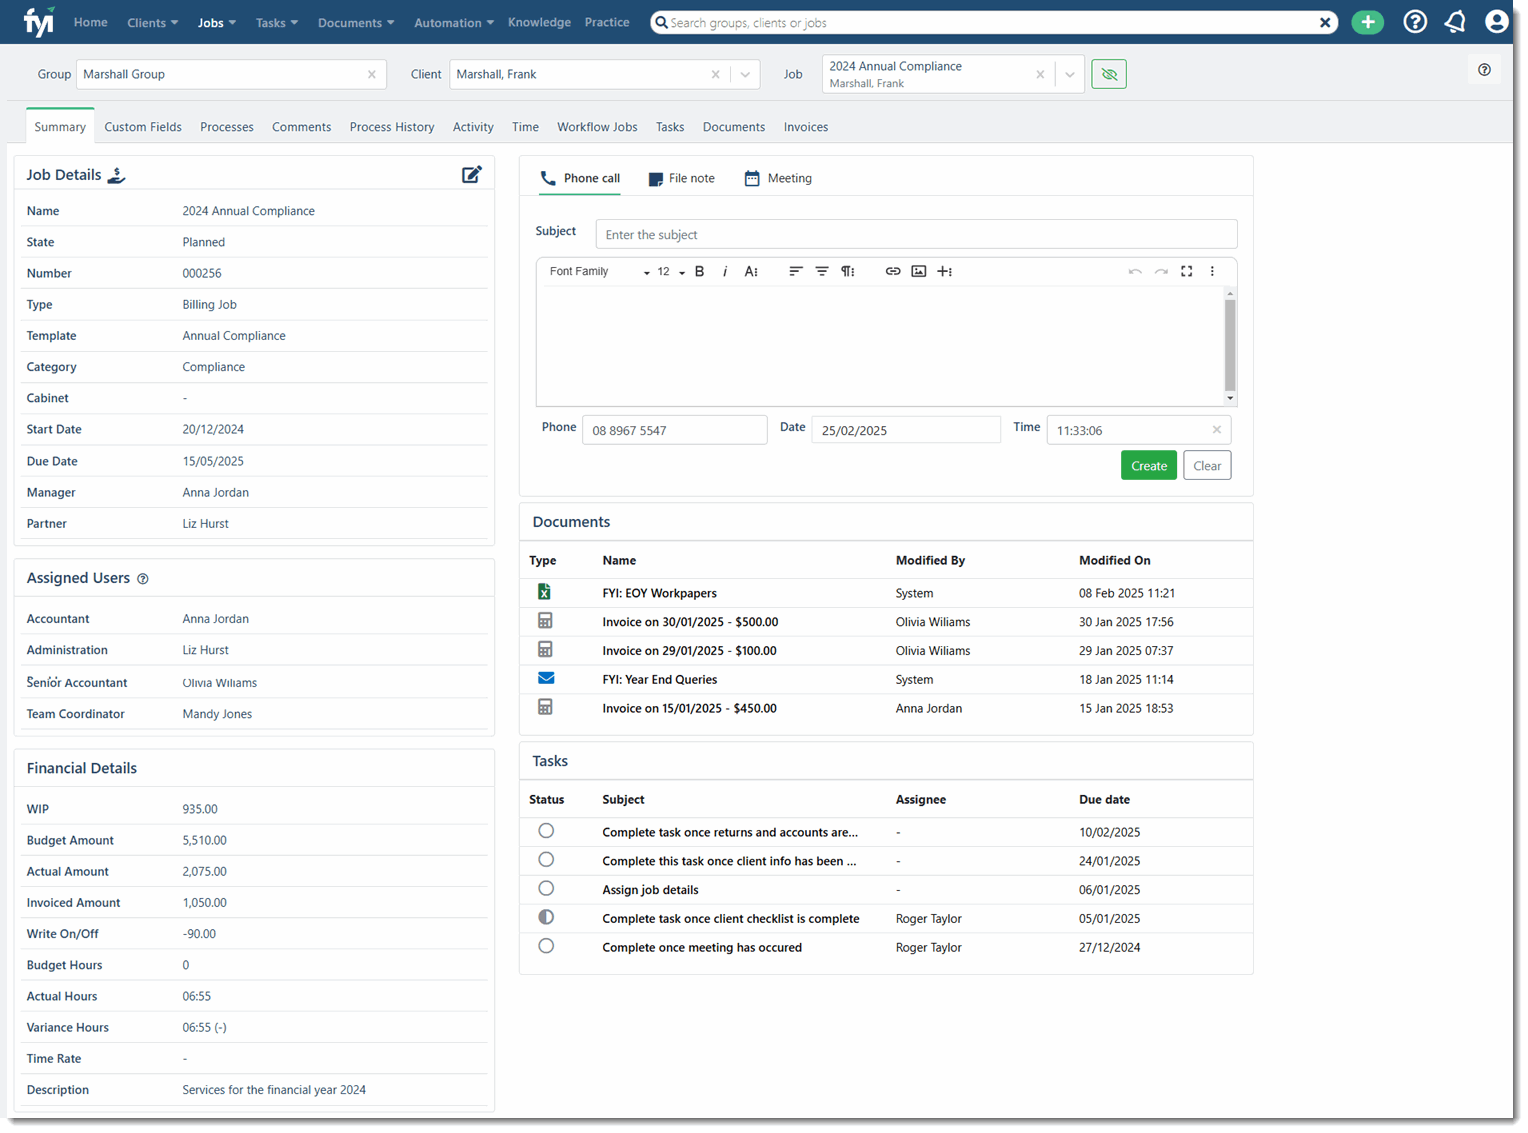Open the Automation menu dropdown

pyautogui.click(x=455, y=22)
